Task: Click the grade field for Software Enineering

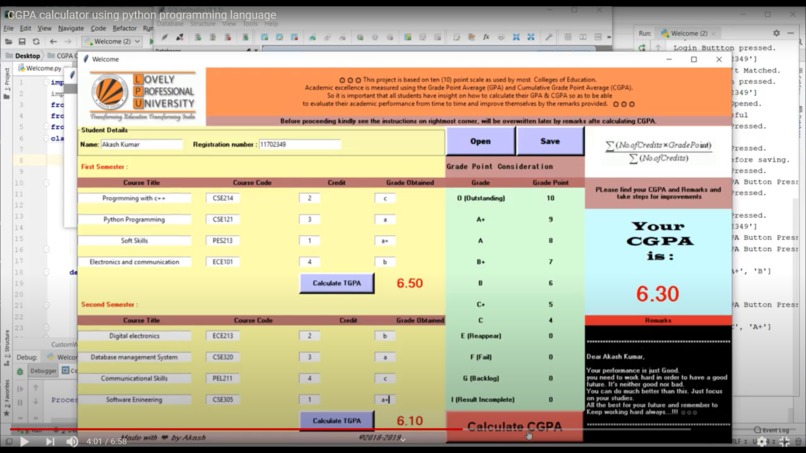Action: (385, 400)
